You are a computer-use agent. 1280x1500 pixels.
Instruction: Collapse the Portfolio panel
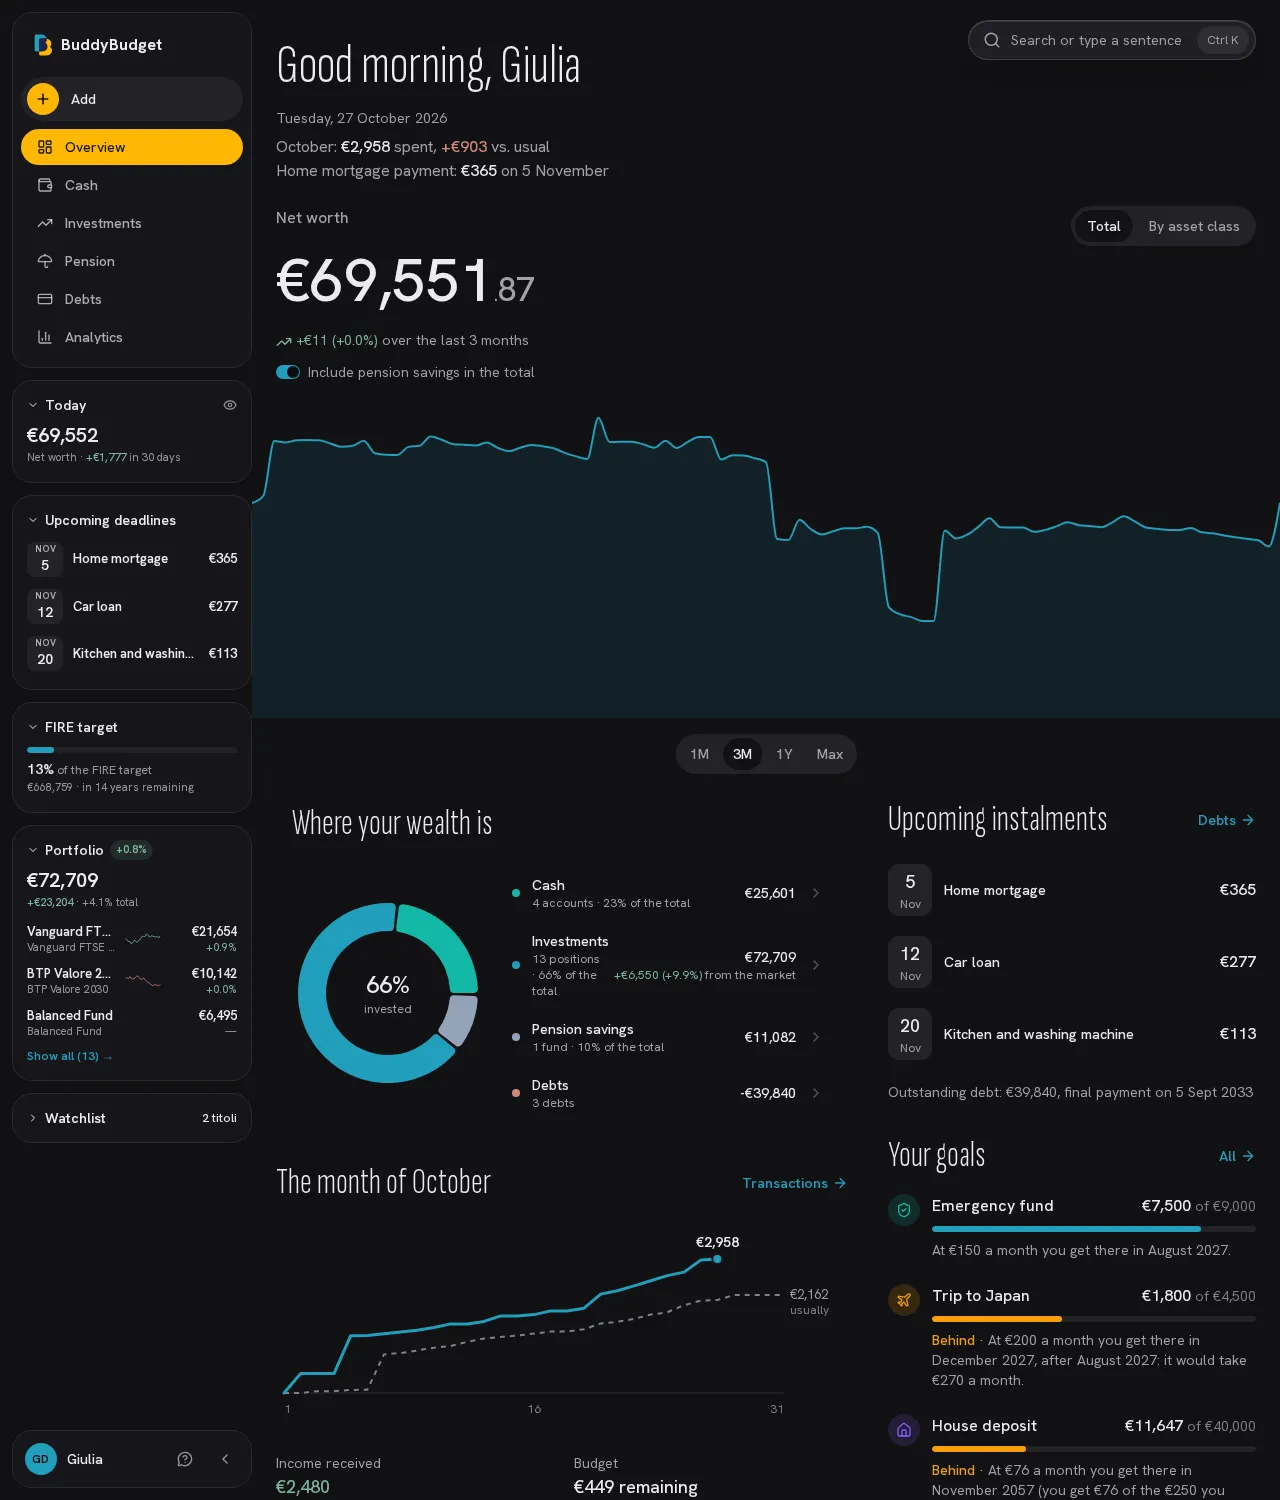[33, 850]
